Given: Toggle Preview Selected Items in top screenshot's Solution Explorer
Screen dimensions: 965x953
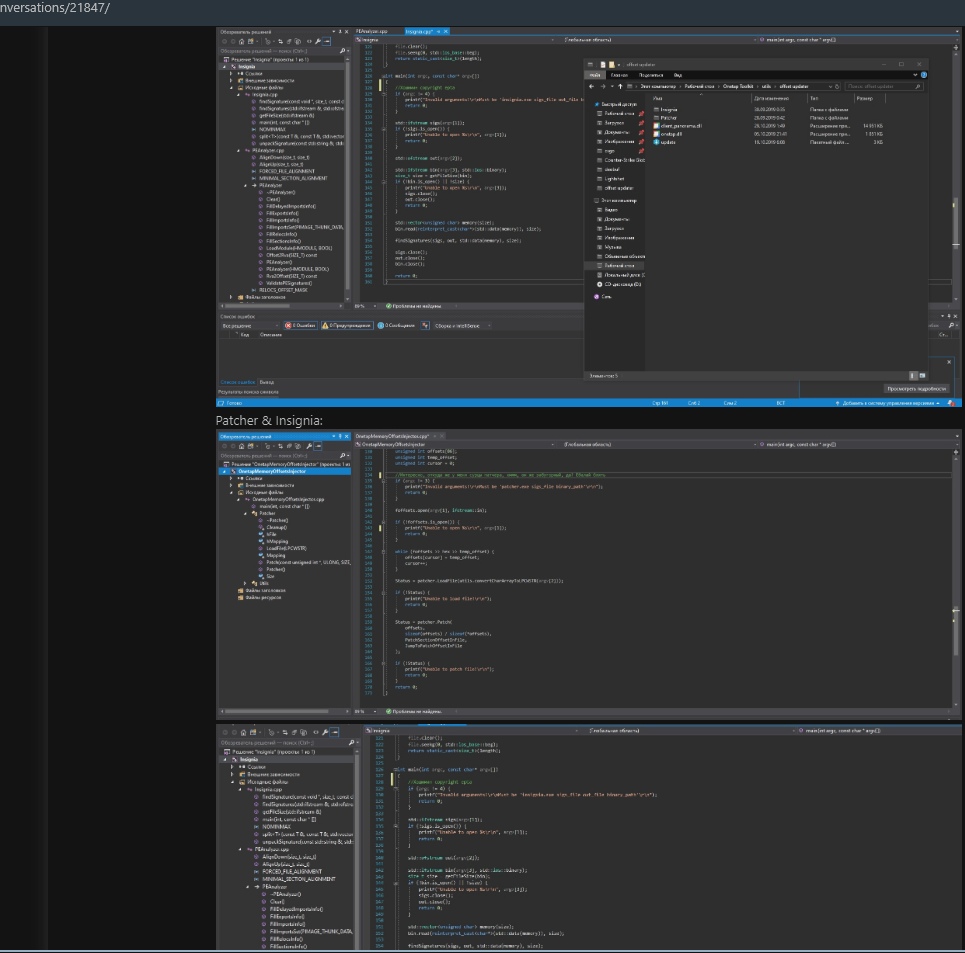Looking at the screenshot, I should [x=327, y=42].
